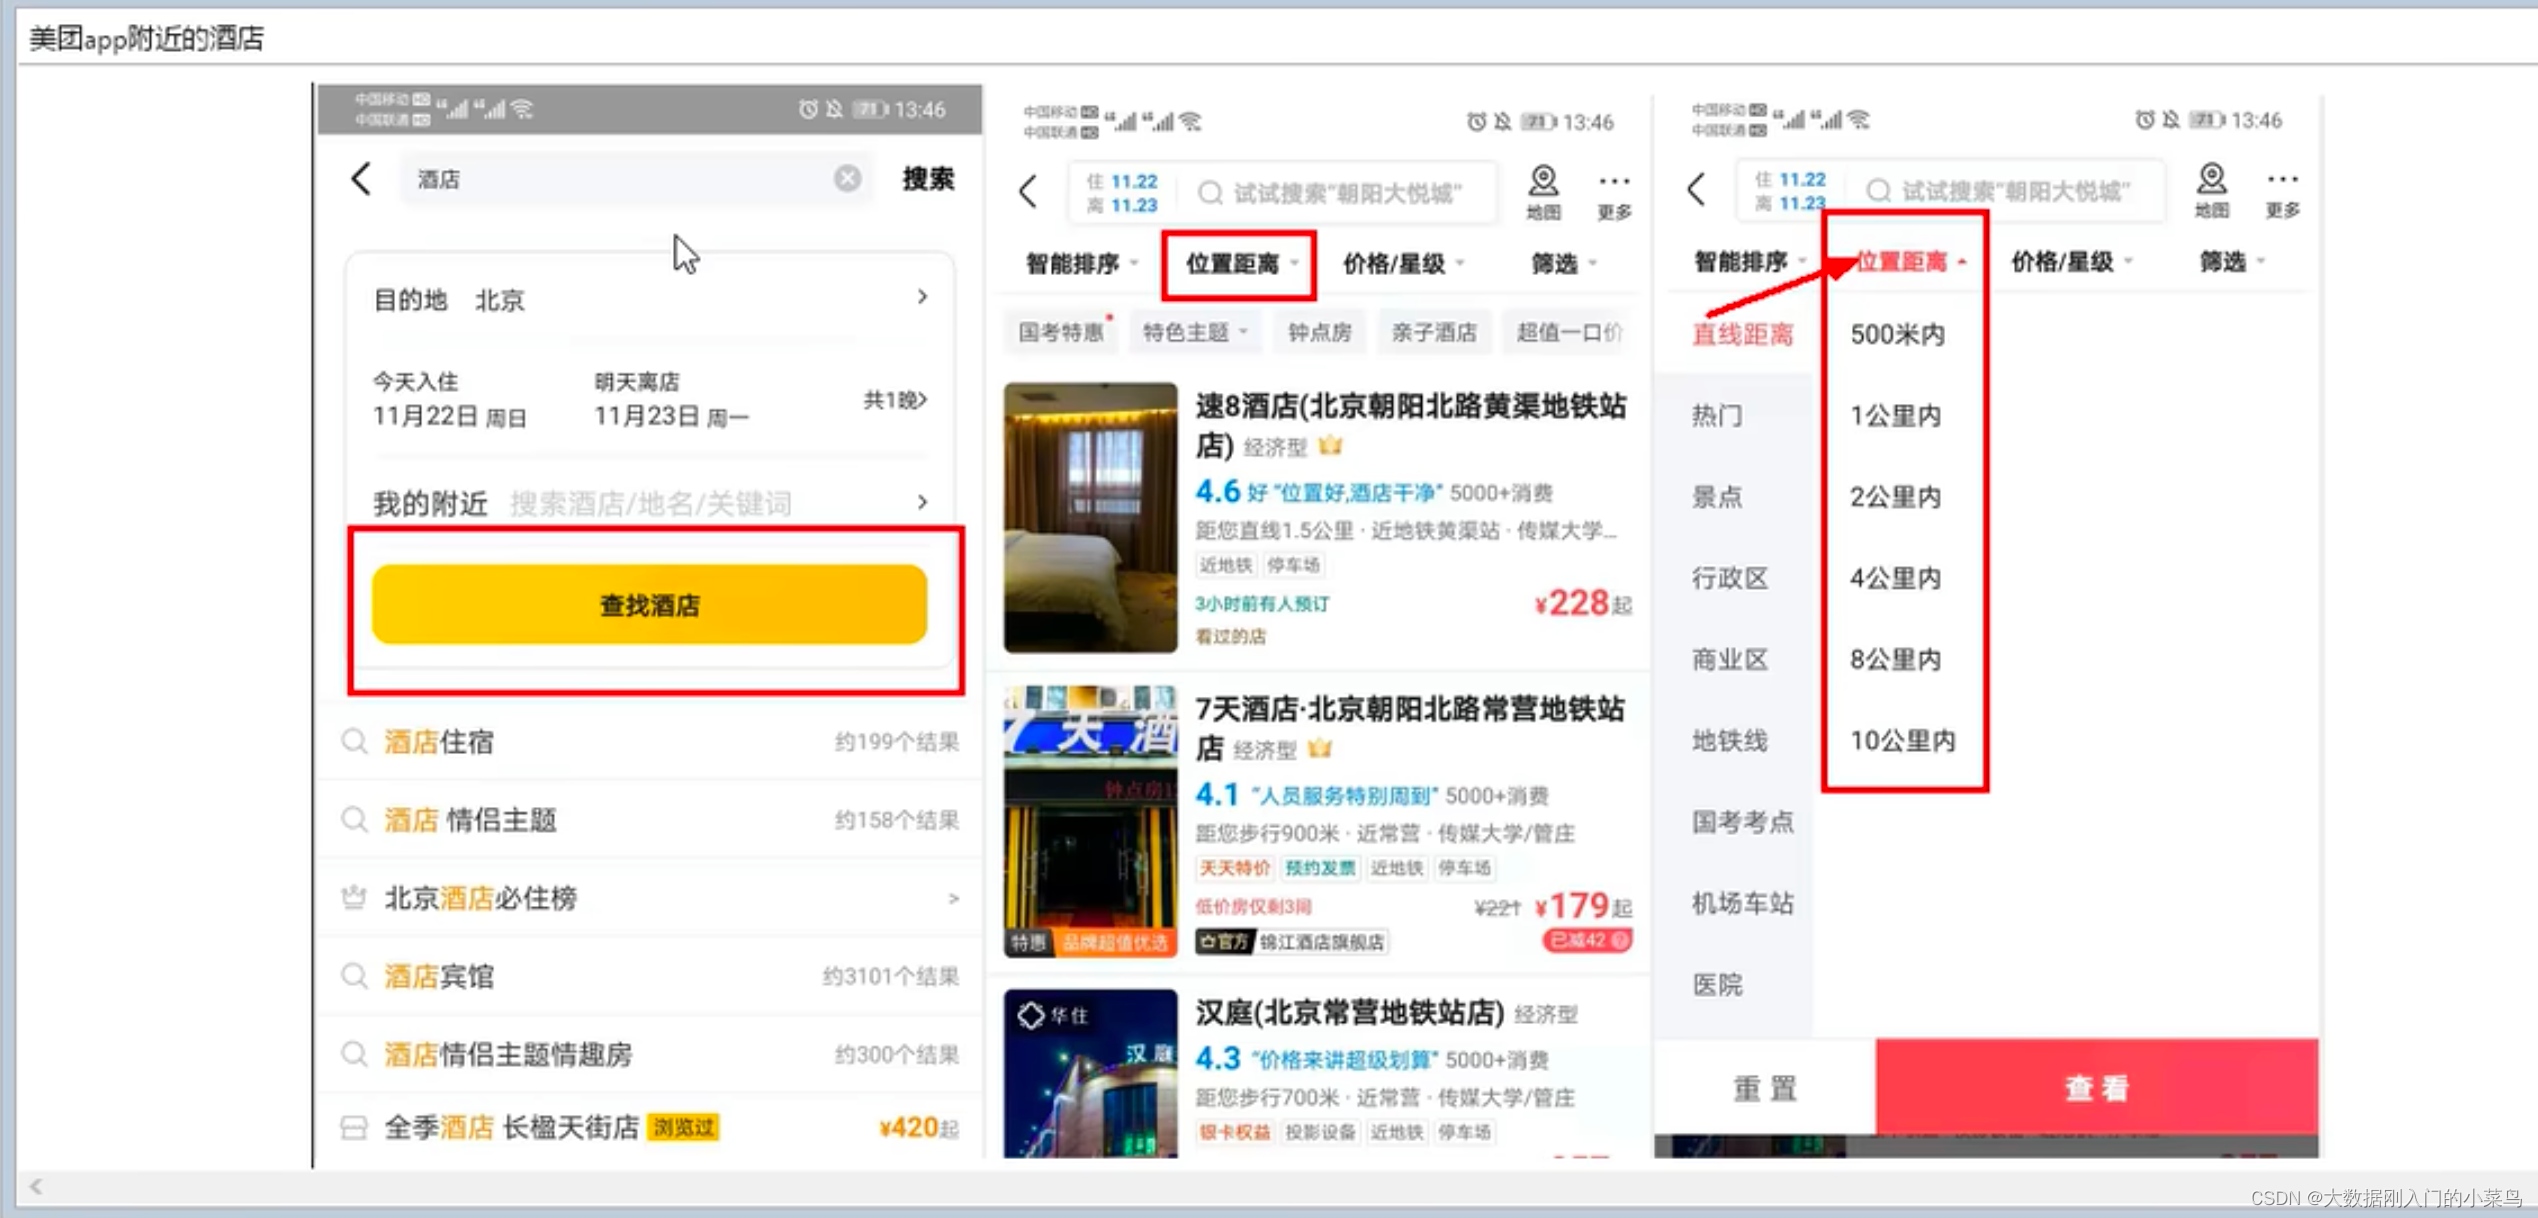Click 酒店 search input field
This screenshot has width=2538, height=1218.
pyautogui.click(x=638, y=179)
